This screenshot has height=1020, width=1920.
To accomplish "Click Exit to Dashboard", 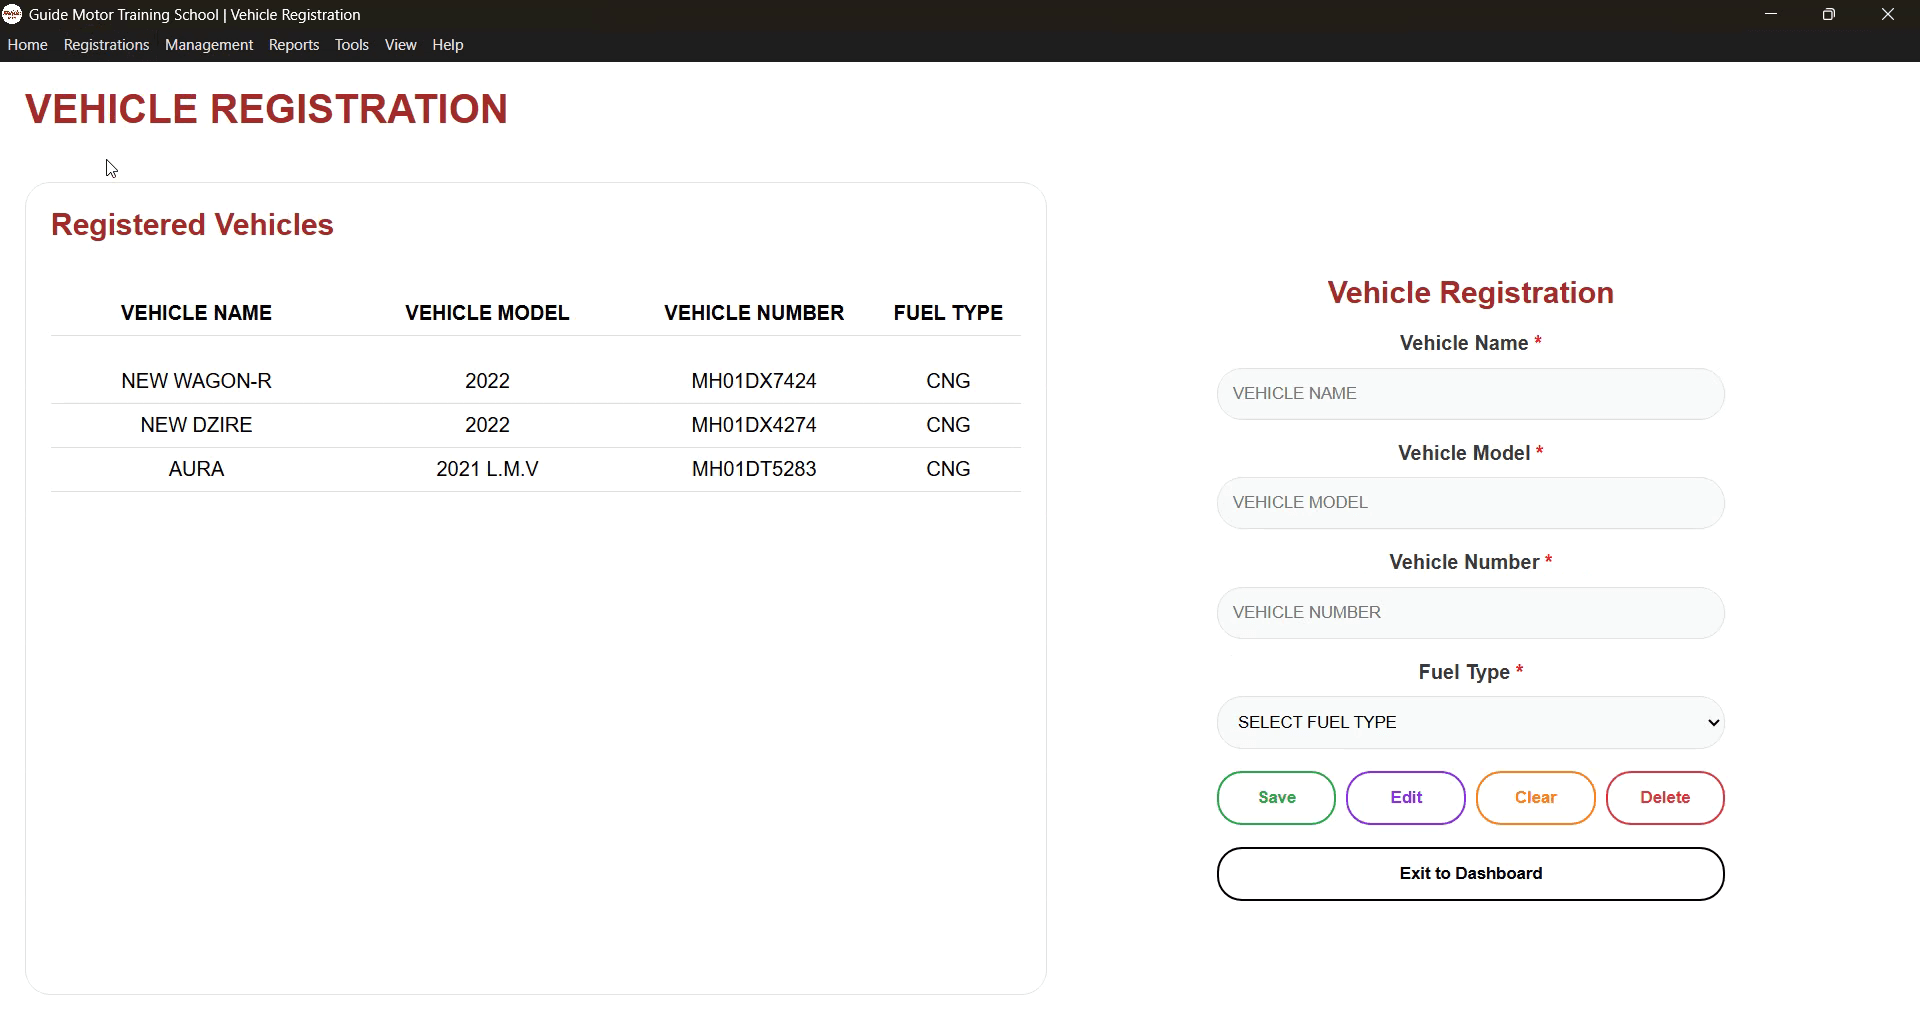I will 1470,873.
